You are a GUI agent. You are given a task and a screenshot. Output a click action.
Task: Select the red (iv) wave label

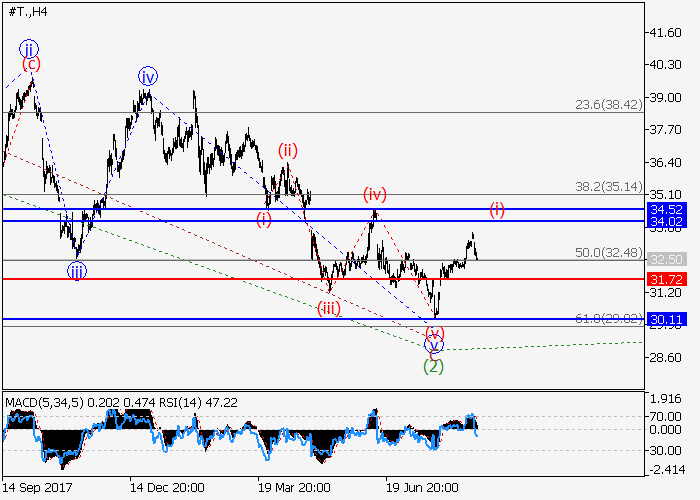click(x=374, y=193)
